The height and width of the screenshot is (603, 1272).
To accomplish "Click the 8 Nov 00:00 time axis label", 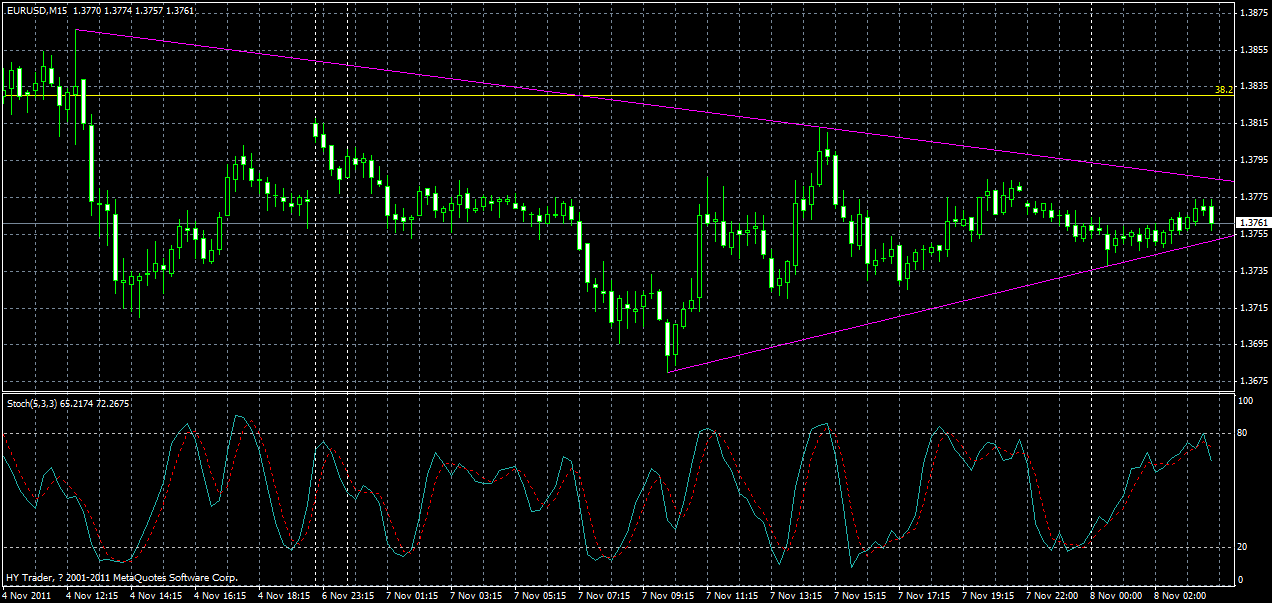I will click(x=1115, y=593).
